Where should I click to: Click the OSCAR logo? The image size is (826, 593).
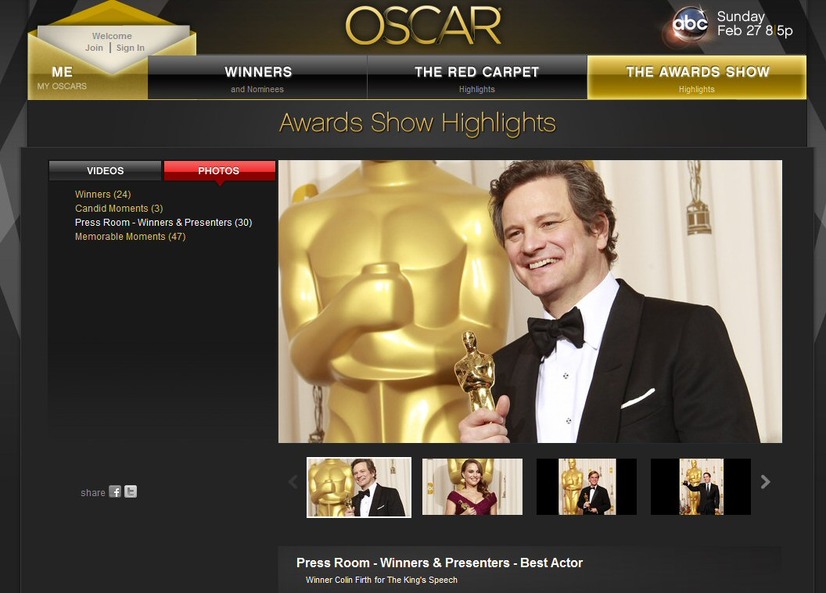coord(423,25)
